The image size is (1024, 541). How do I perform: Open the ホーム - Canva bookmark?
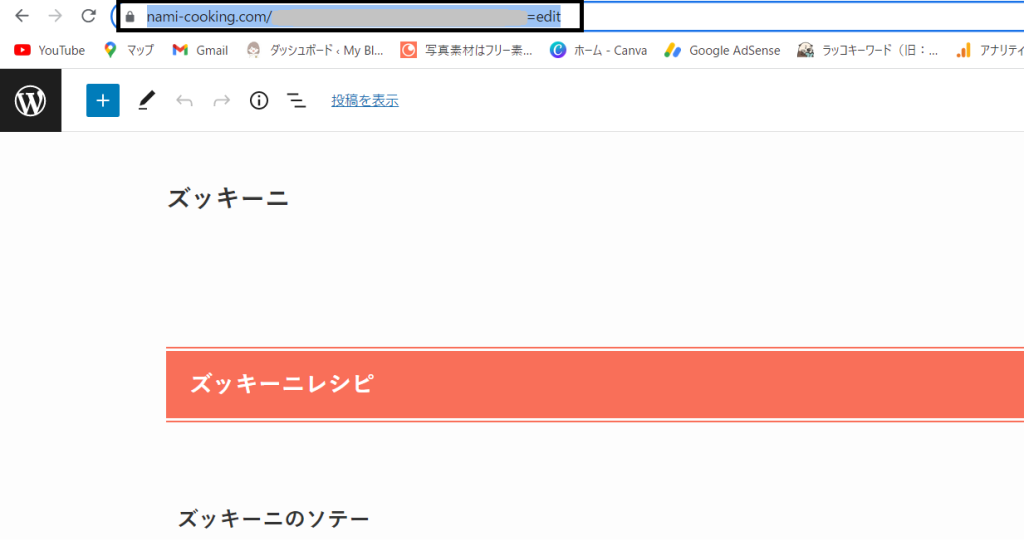click(598, 50)
